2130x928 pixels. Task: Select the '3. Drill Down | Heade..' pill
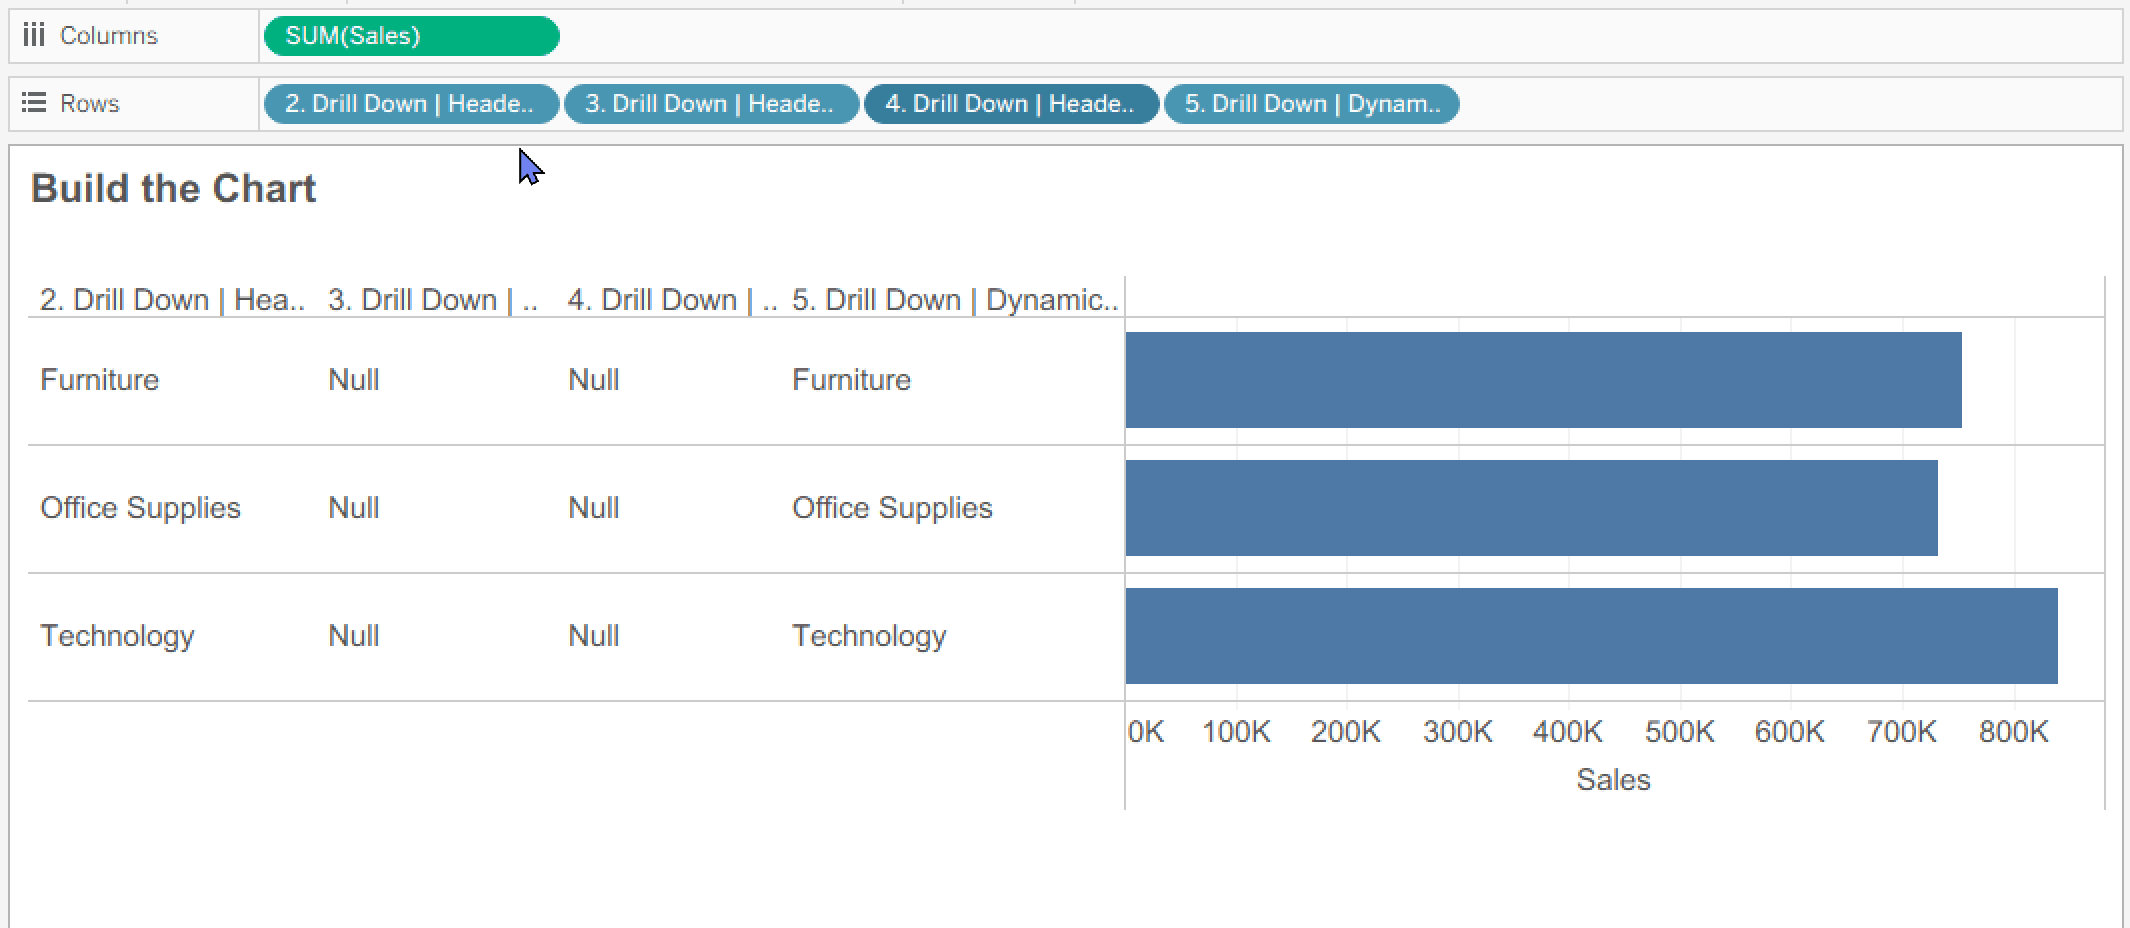(711, 104)
